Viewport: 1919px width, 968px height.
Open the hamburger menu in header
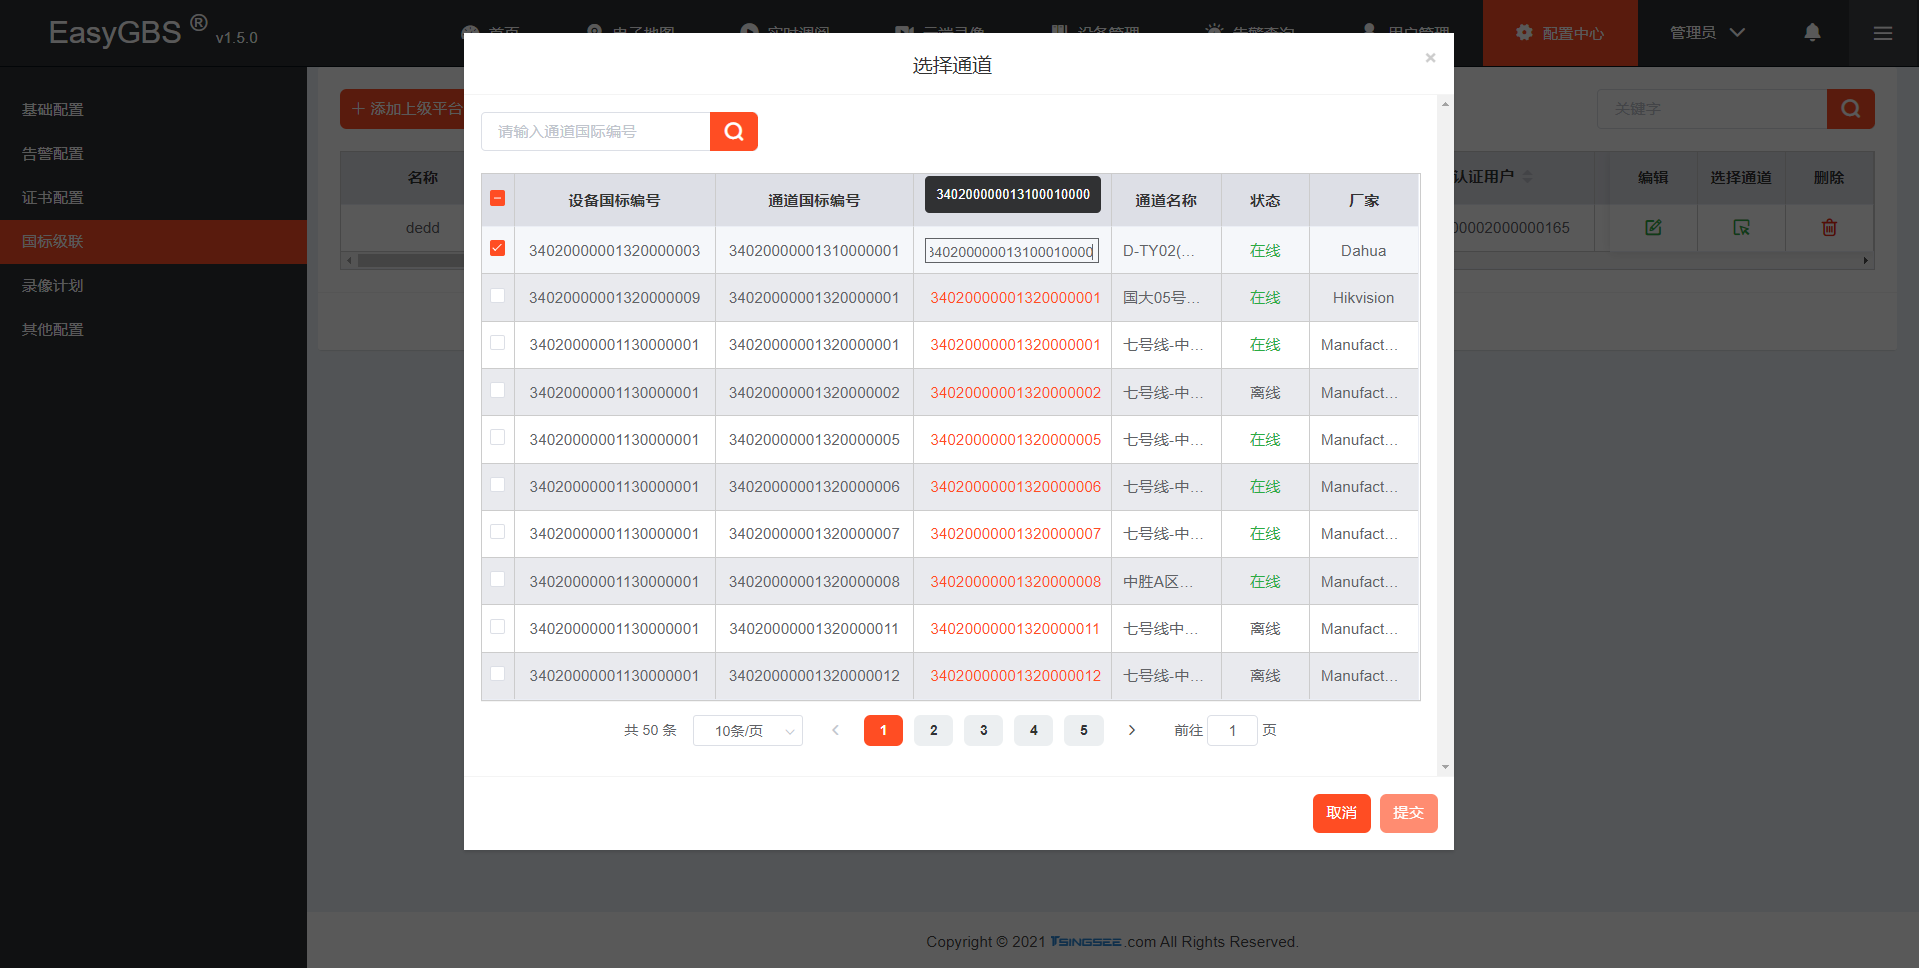1883,33
